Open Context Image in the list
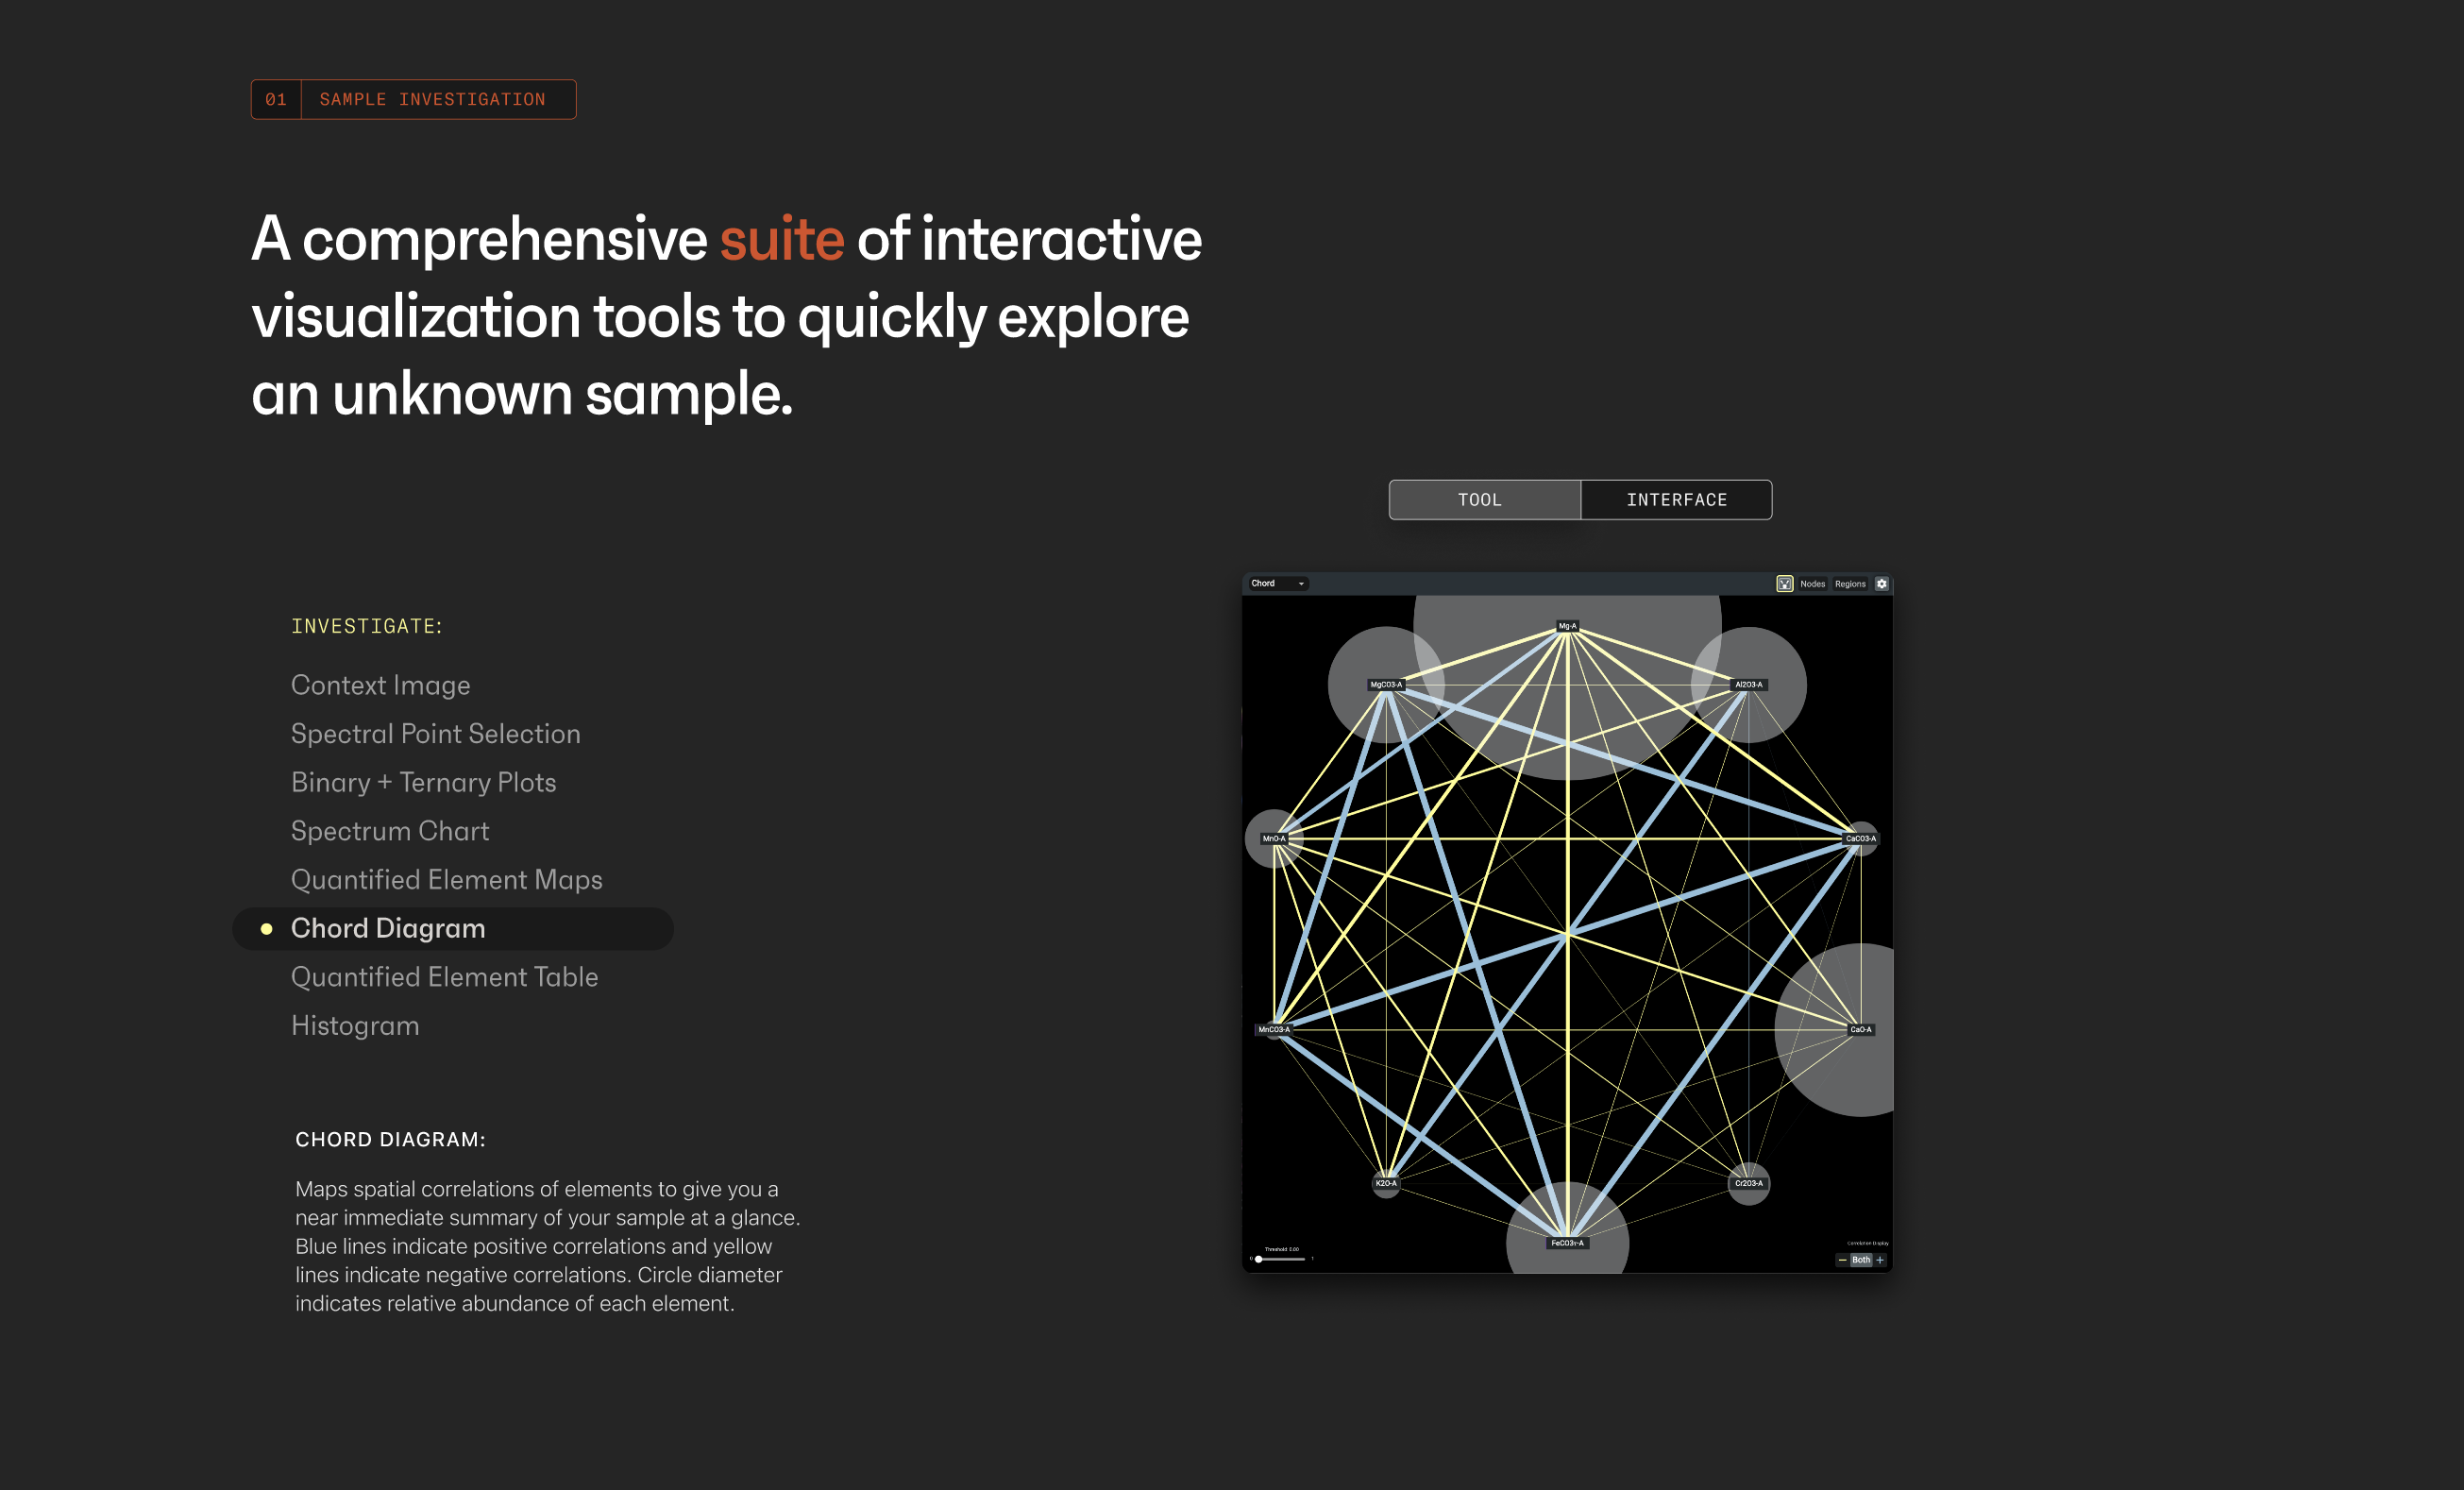 point(380,685)
